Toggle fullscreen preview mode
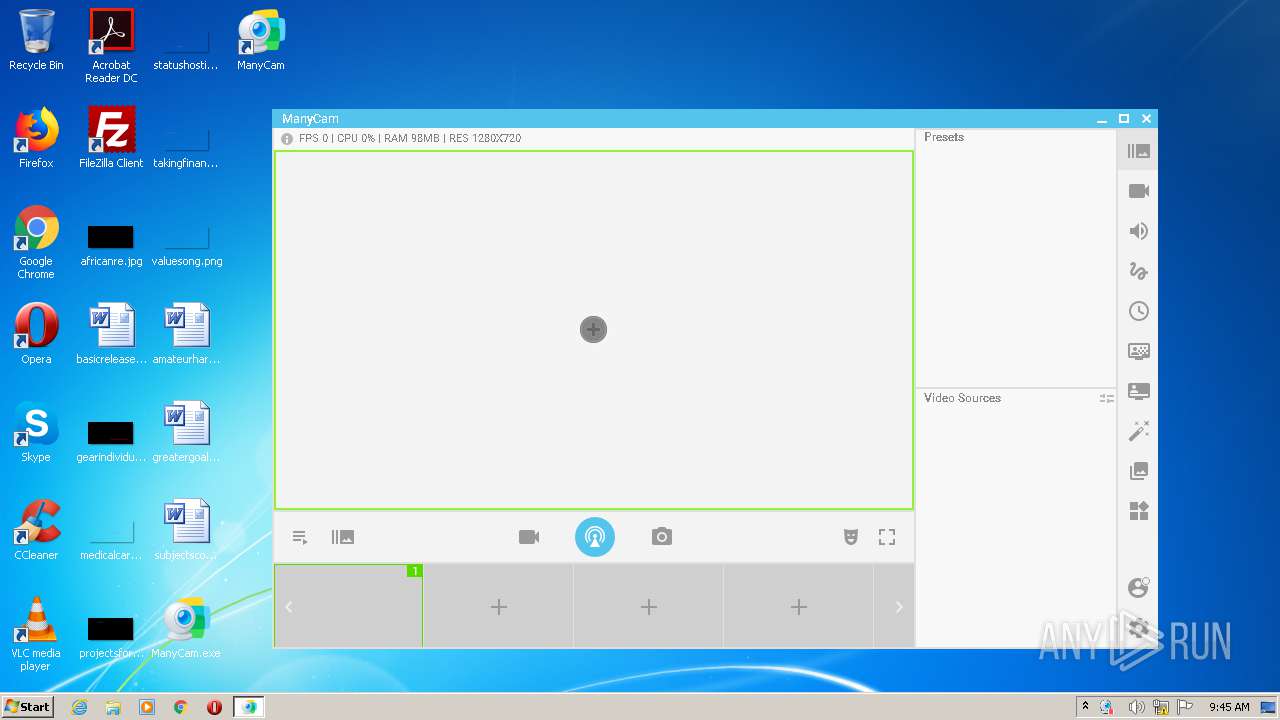This screenshot has height=720, width=1280. click(887, 537)
